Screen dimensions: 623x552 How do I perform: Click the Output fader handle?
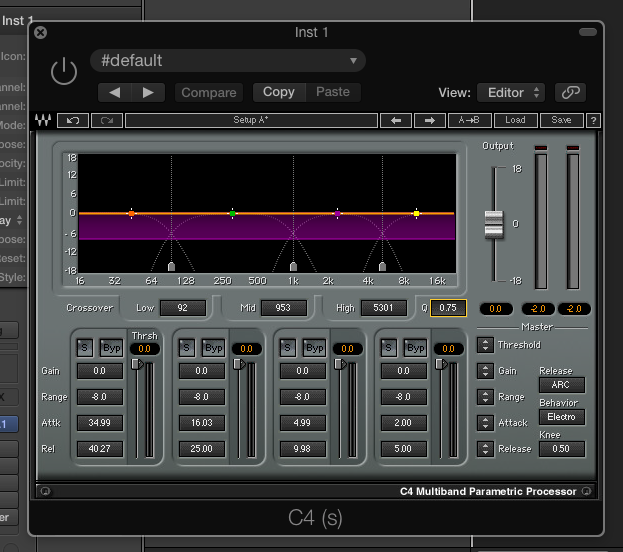[x=492, y=224]
